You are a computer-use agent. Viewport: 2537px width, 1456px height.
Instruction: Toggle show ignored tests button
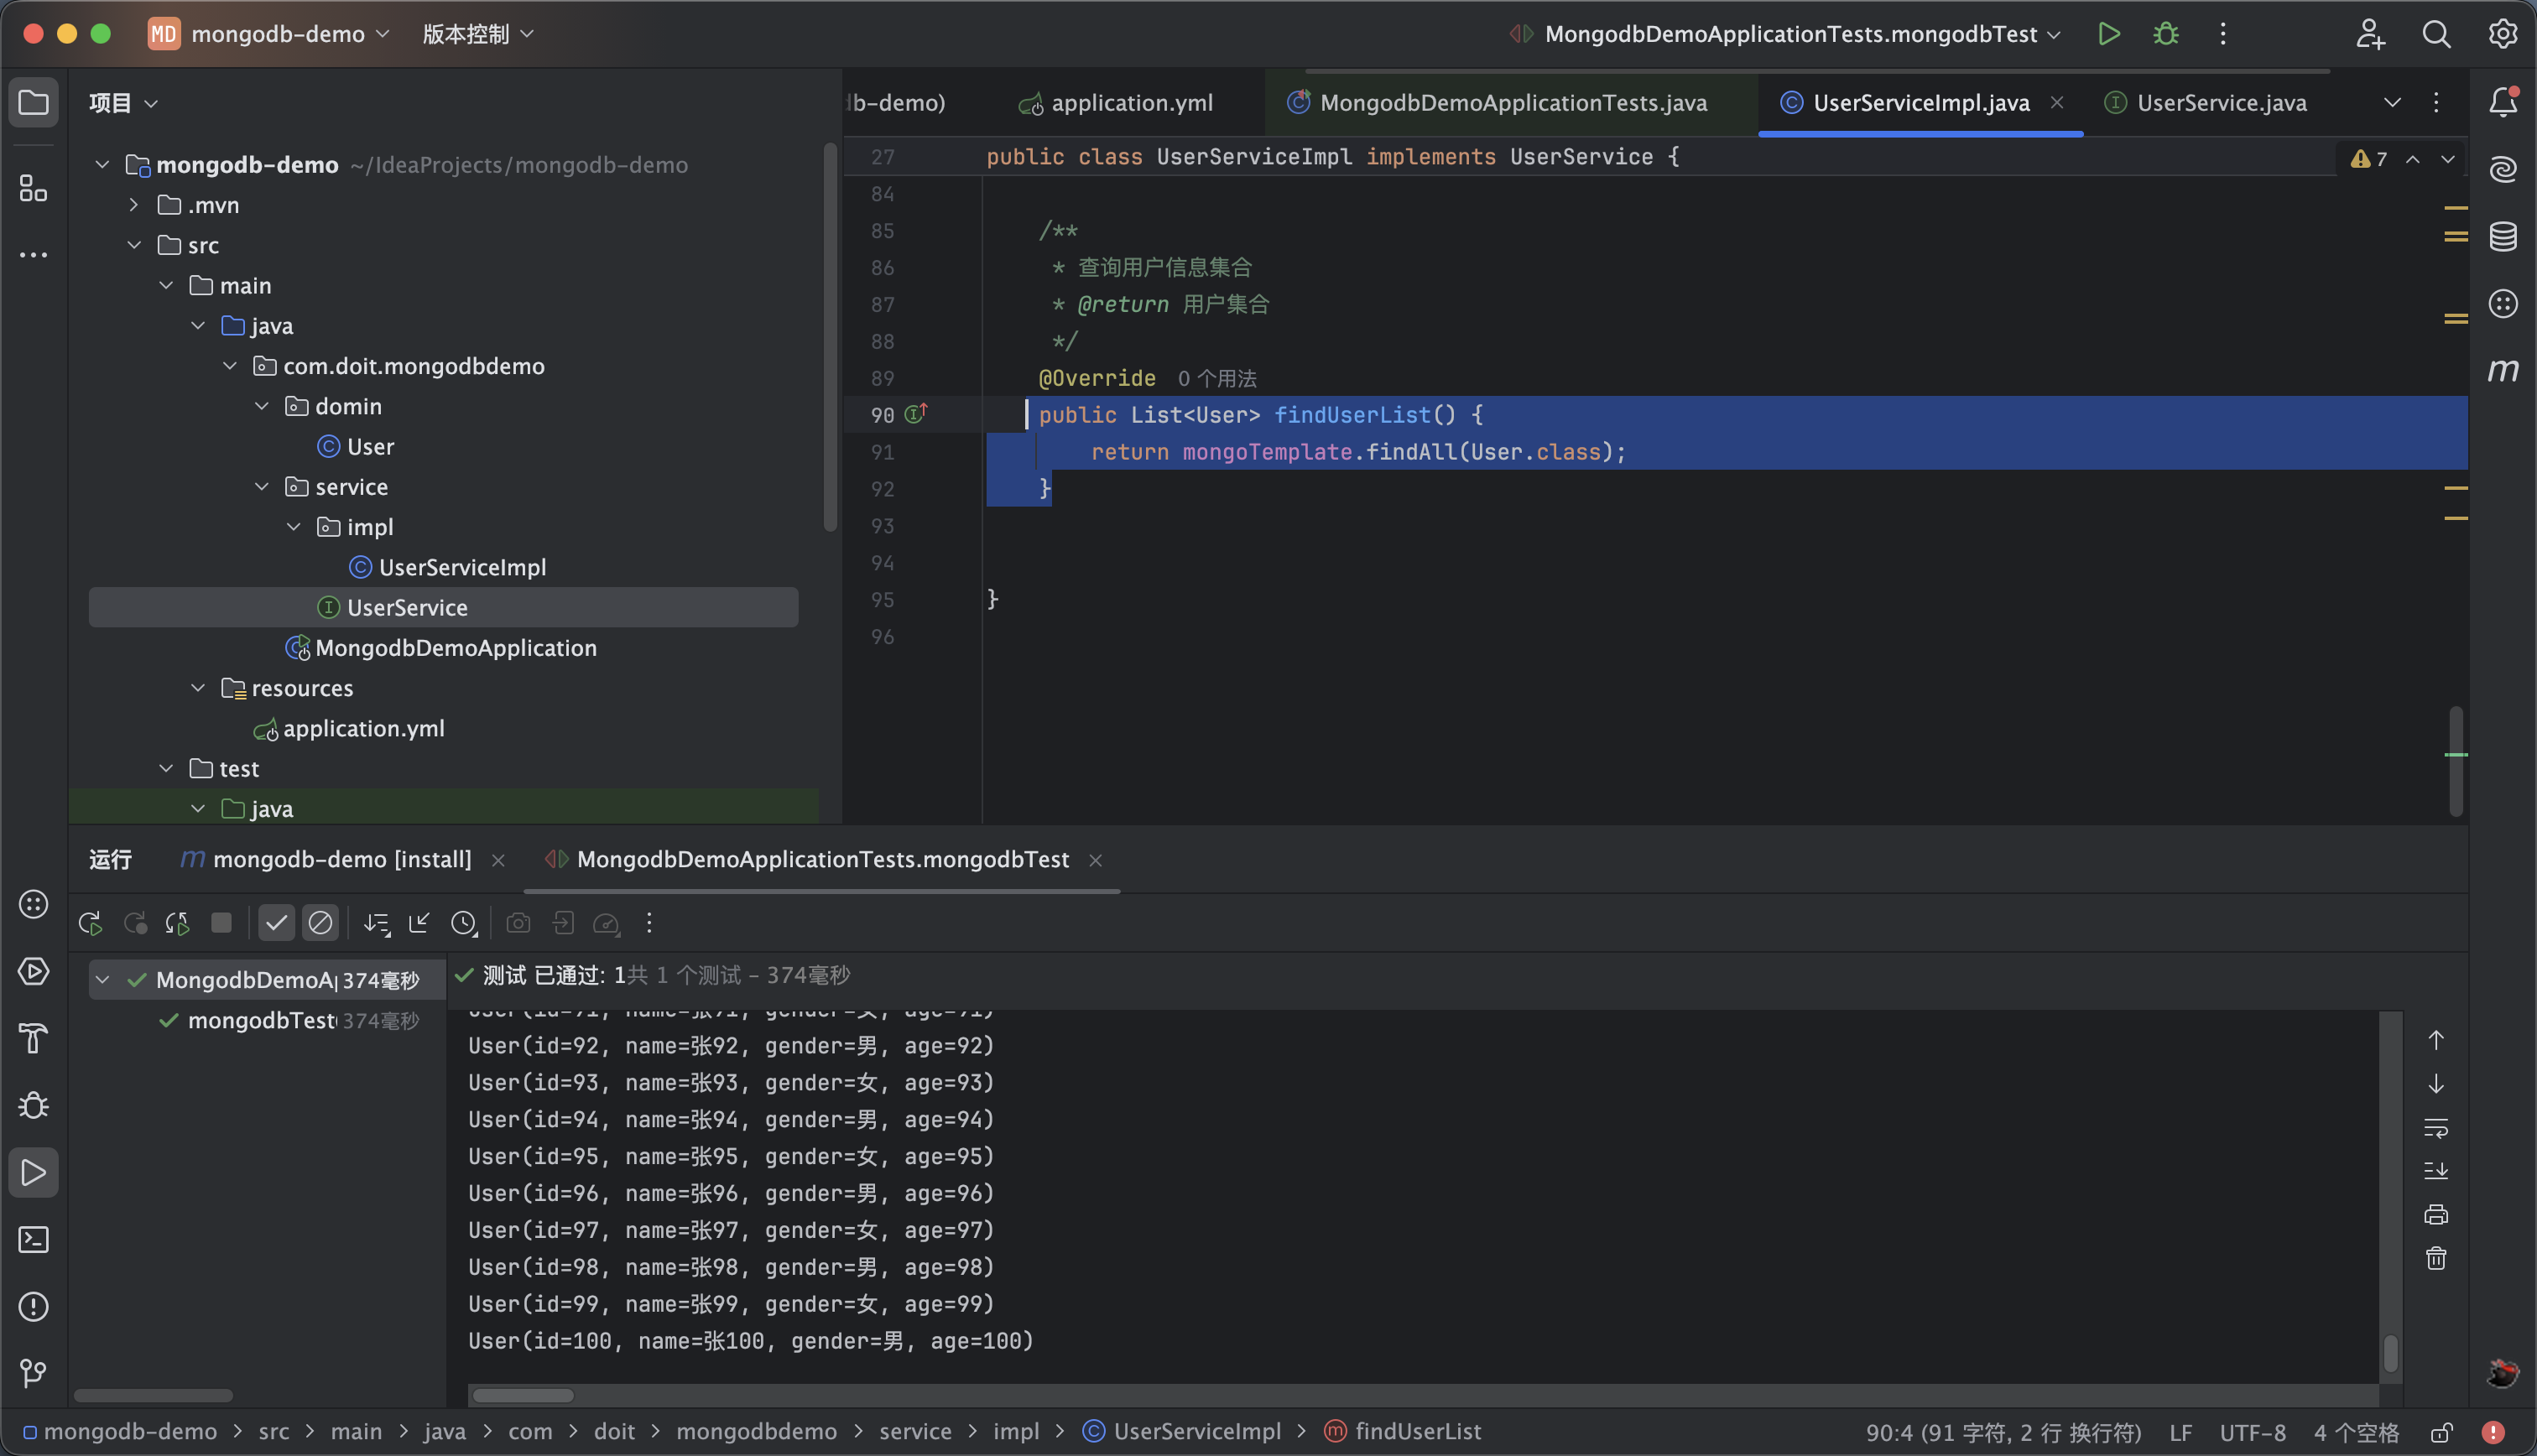click(x=320, y=923)
